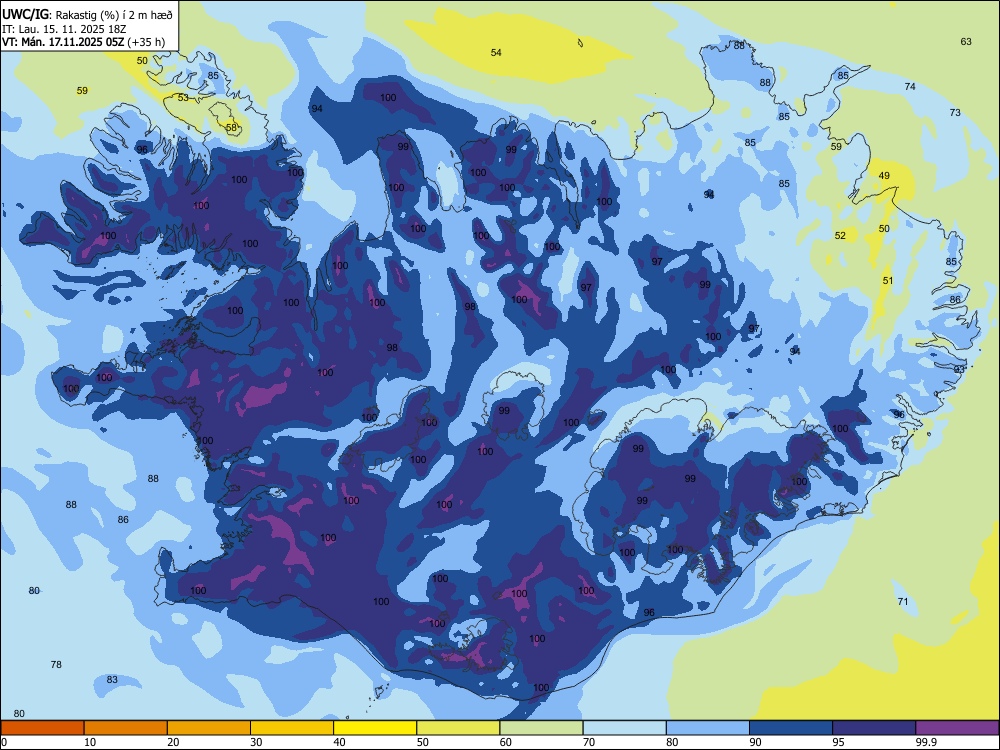
Task: Click the '30' tick label on color scale
Action: (x=256, y=742)
